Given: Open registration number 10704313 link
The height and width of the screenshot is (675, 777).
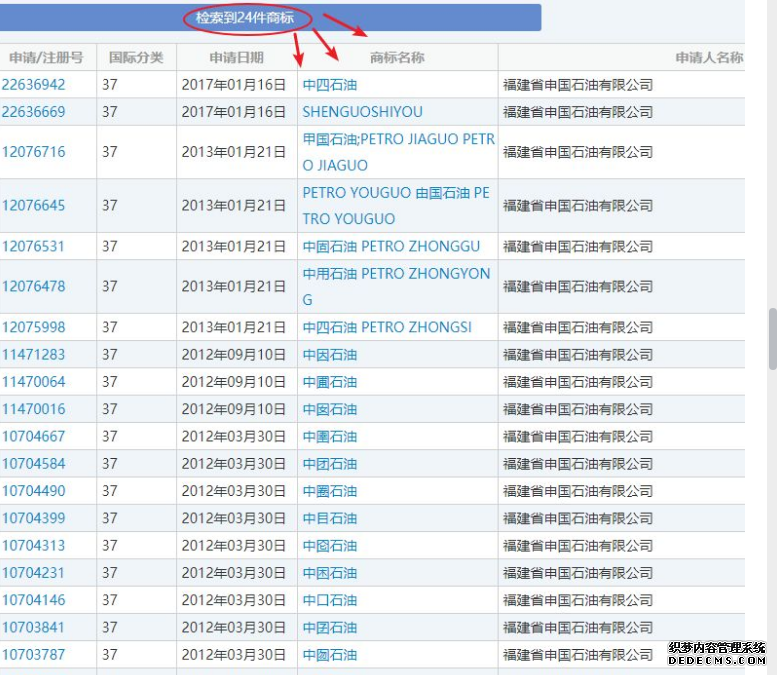Looking at the screenshot, I should [x=33, y=546].
